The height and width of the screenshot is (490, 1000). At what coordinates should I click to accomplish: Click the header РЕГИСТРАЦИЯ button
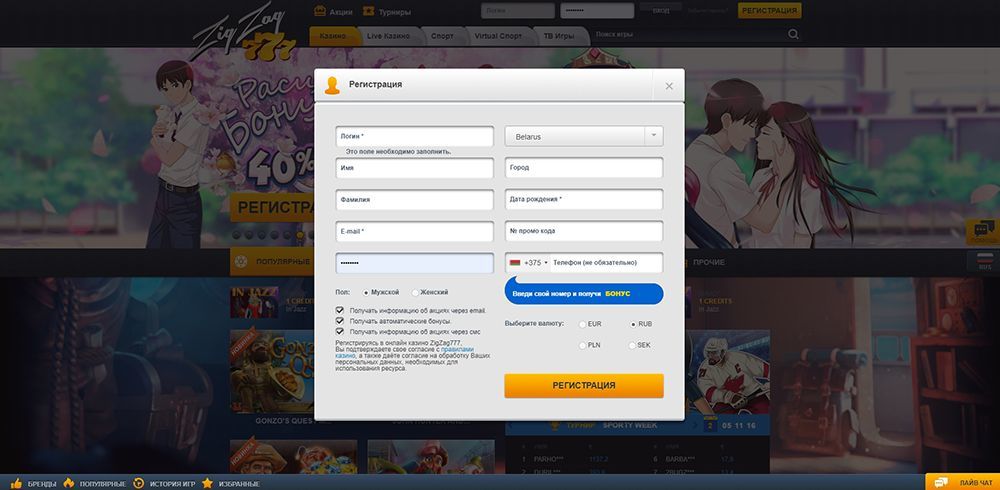click(x=769, y=11)
